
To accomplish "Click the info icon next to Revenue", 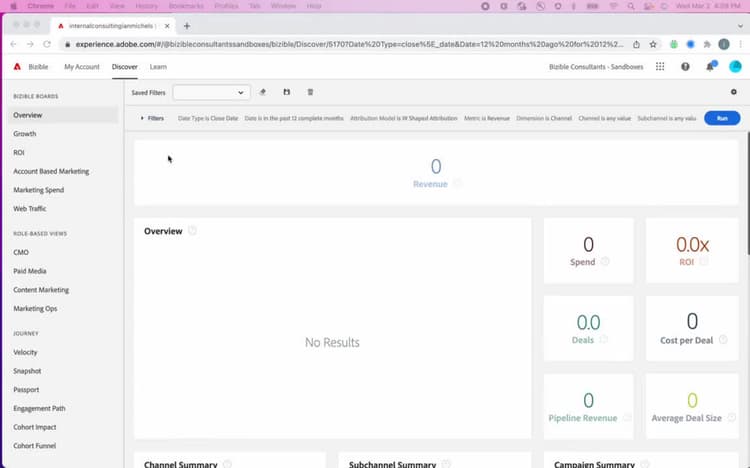I will pos(457,184).
